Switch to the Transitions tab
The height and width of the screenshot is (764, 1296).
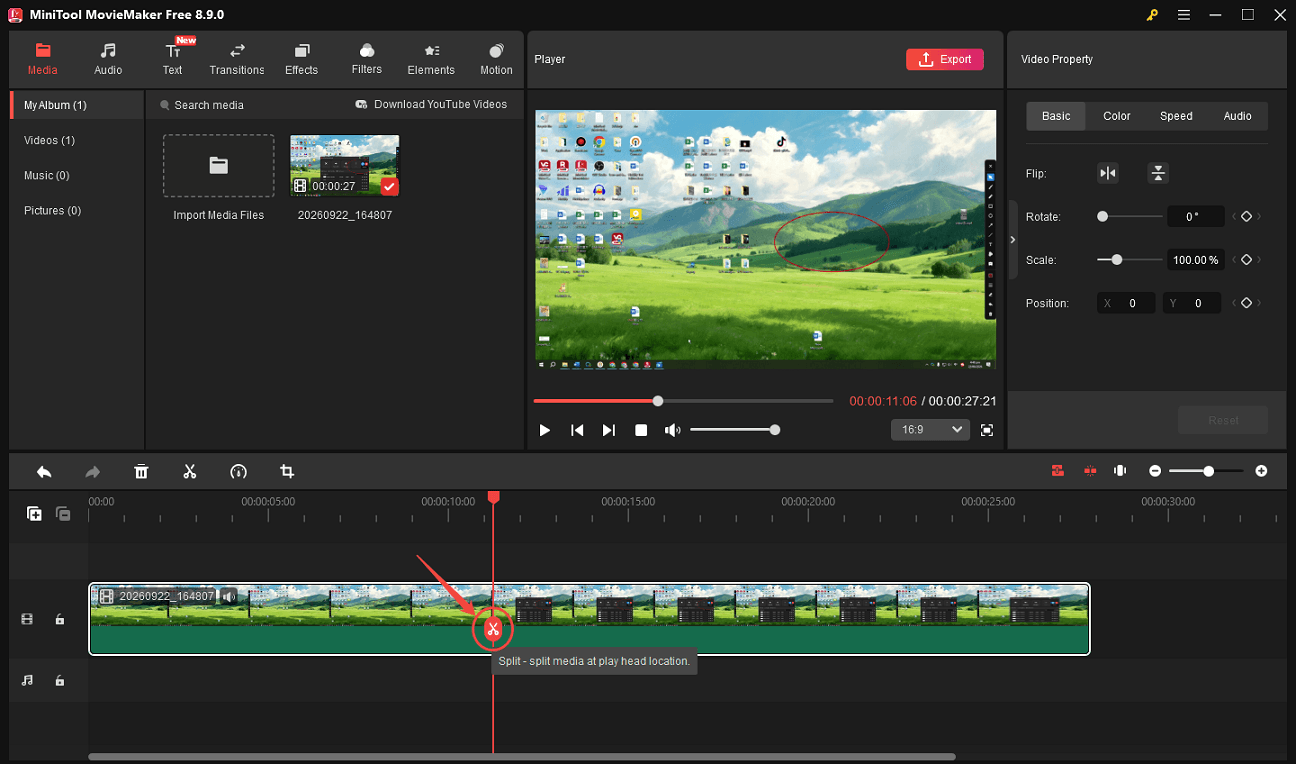point(237,59)
